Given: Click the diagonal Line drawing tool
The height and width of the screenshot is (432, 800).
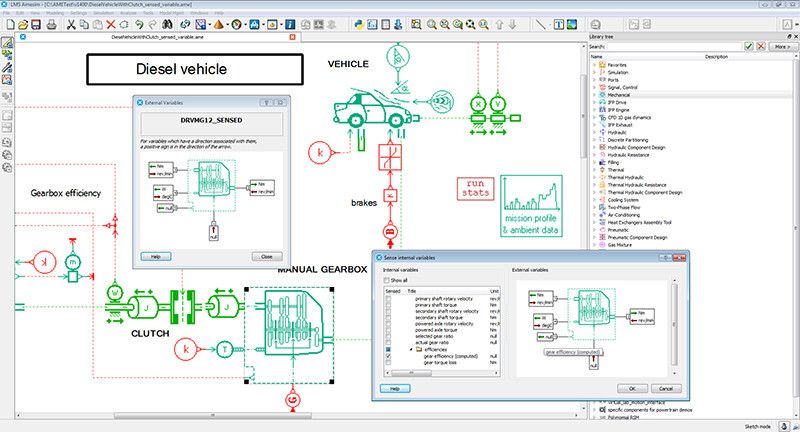Looking at the screenshot, I should point(540,24).
